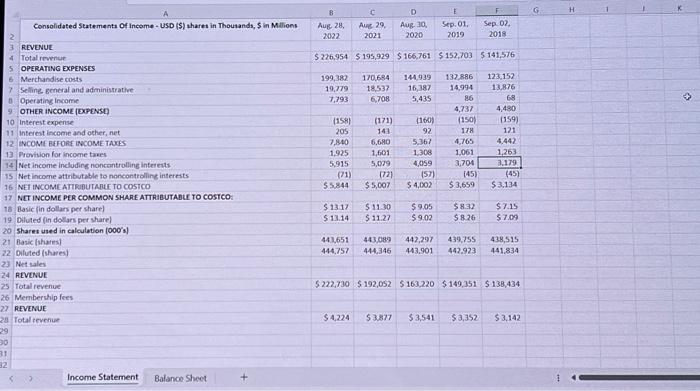Select the Merchandise costs label
The image size is (700, 391).
(x=51, y=79)
